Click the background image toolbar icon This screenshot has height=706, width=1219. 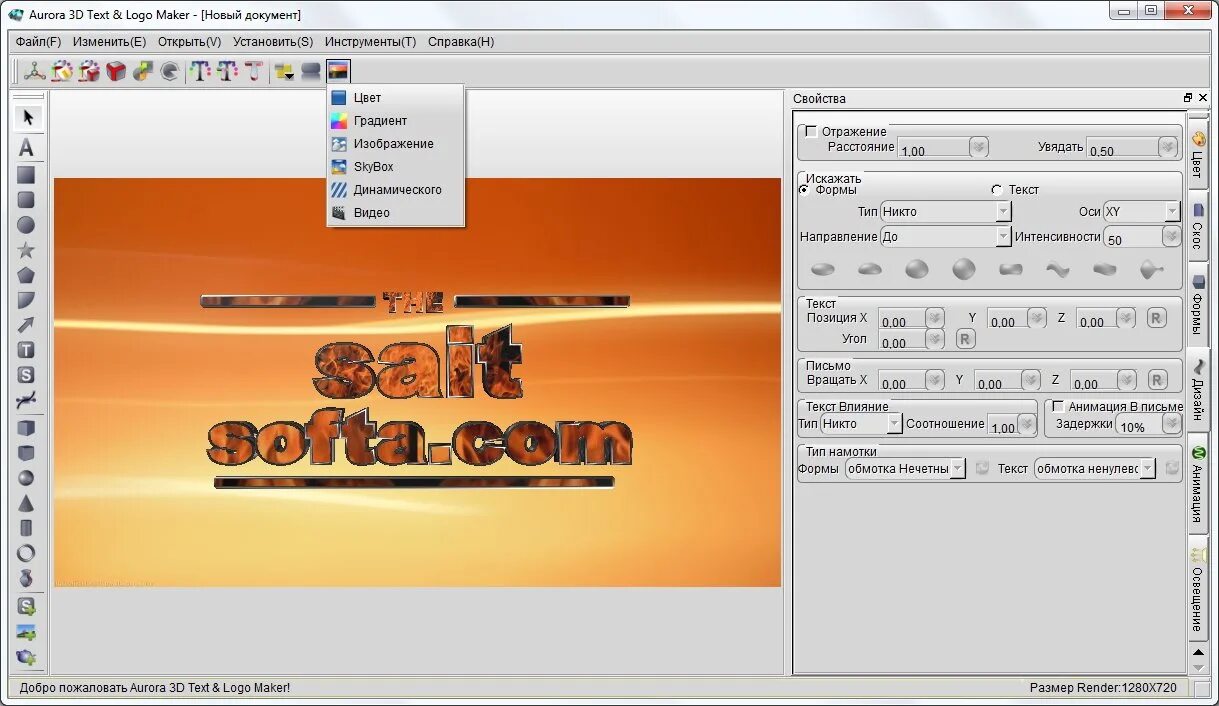339,71
